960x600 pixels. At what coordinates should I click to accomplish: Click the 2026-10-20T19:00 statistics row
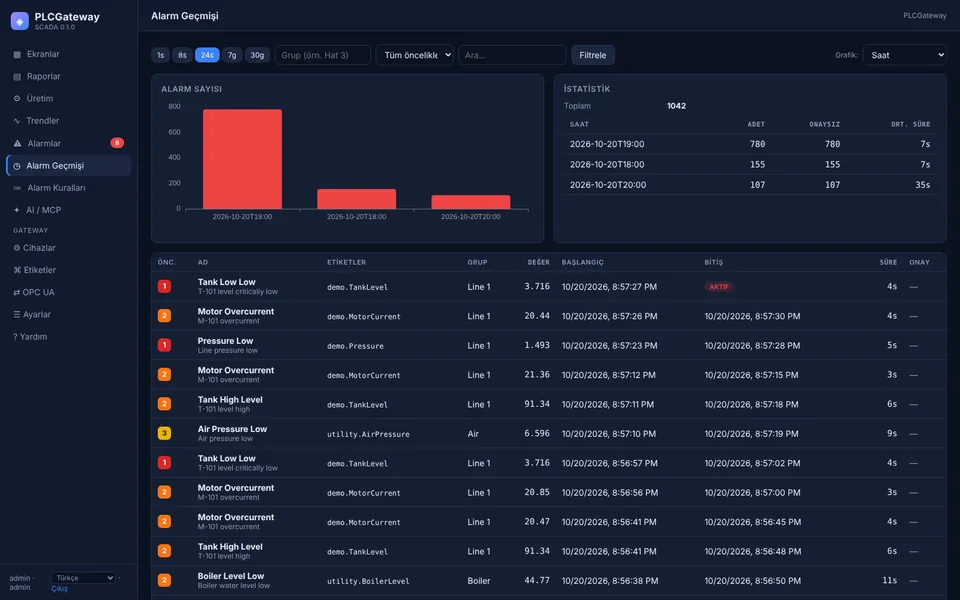point(750,144)
